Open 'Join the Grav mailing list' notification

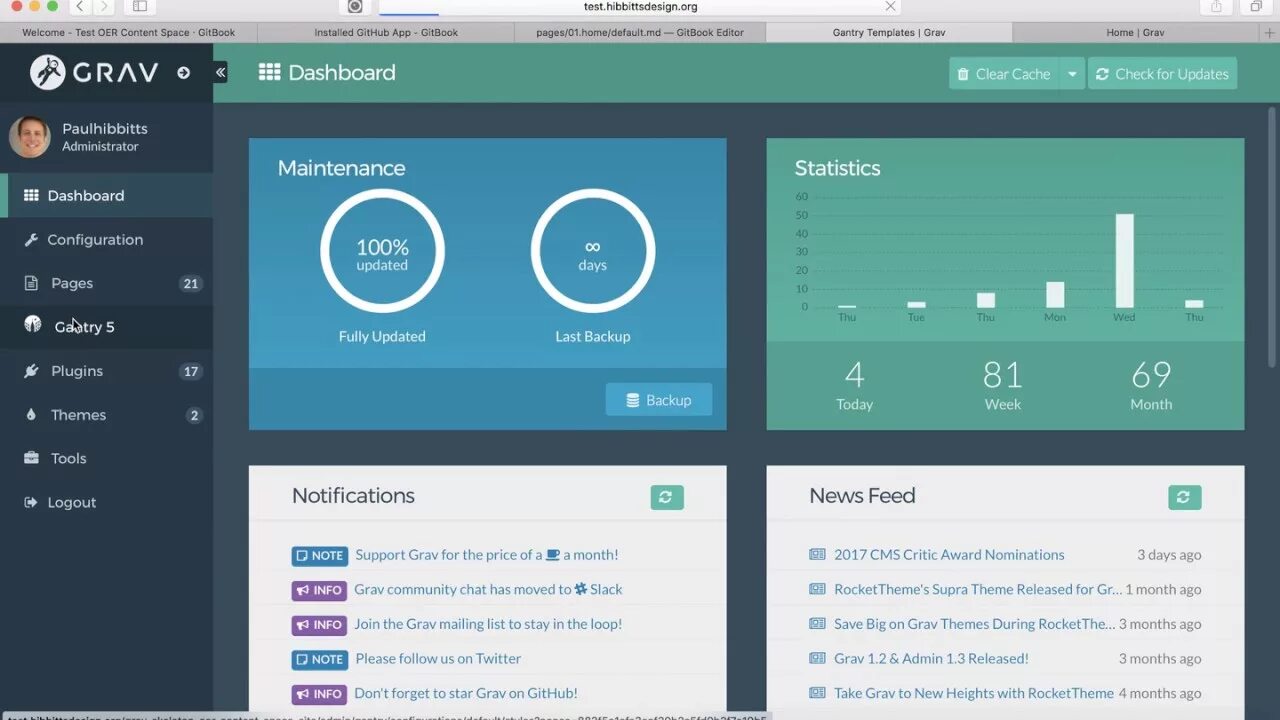point(488,623)
